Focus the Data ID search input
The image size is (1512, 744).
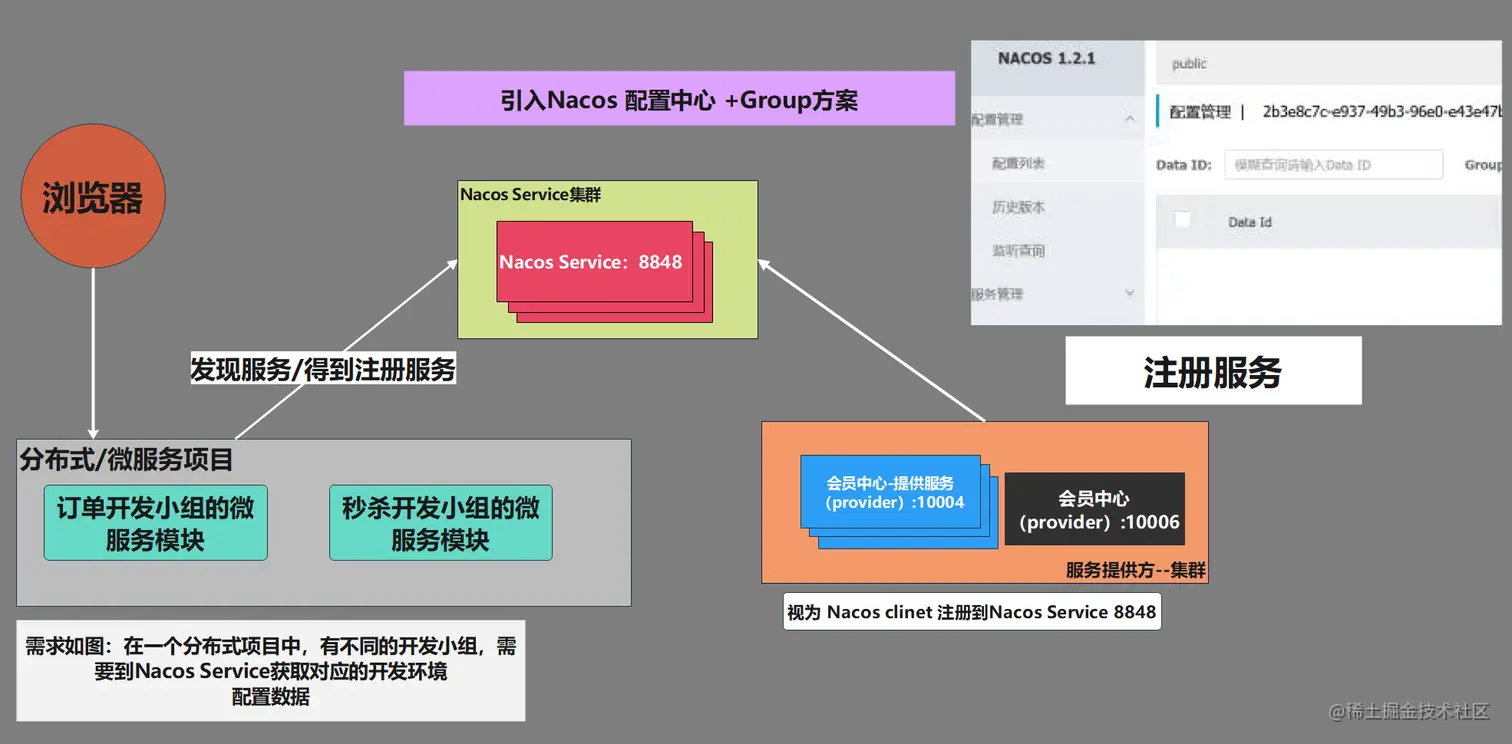(x=1333, y=165)
